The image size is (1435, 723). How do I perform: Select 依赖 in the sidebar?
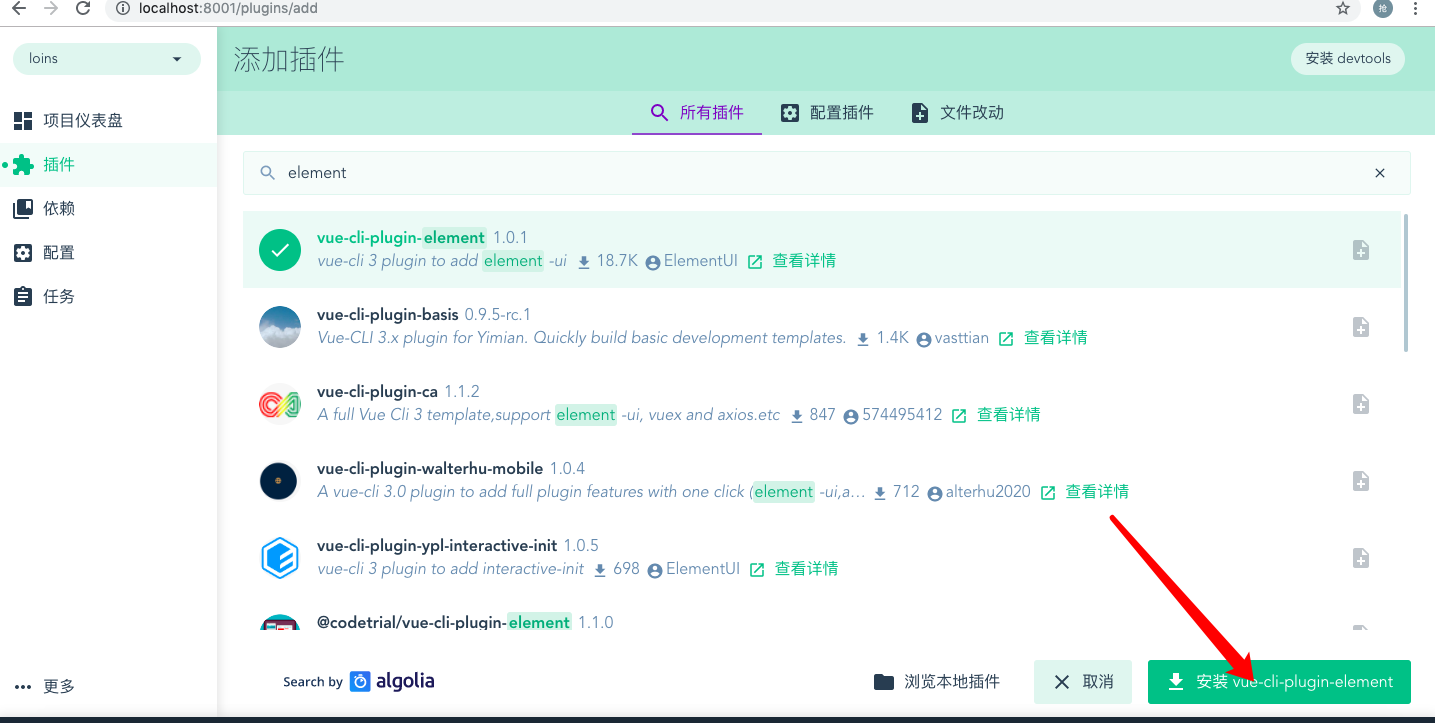click(x=108, y=209)
